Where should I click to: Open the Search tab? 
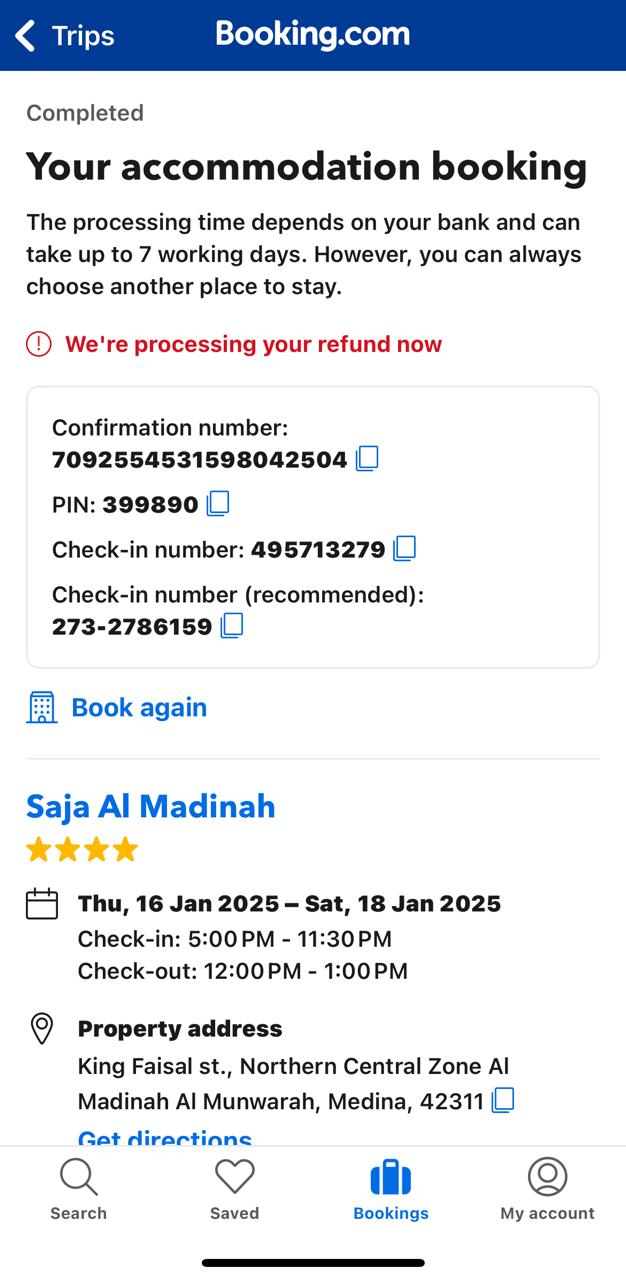tap(78, 1189)
